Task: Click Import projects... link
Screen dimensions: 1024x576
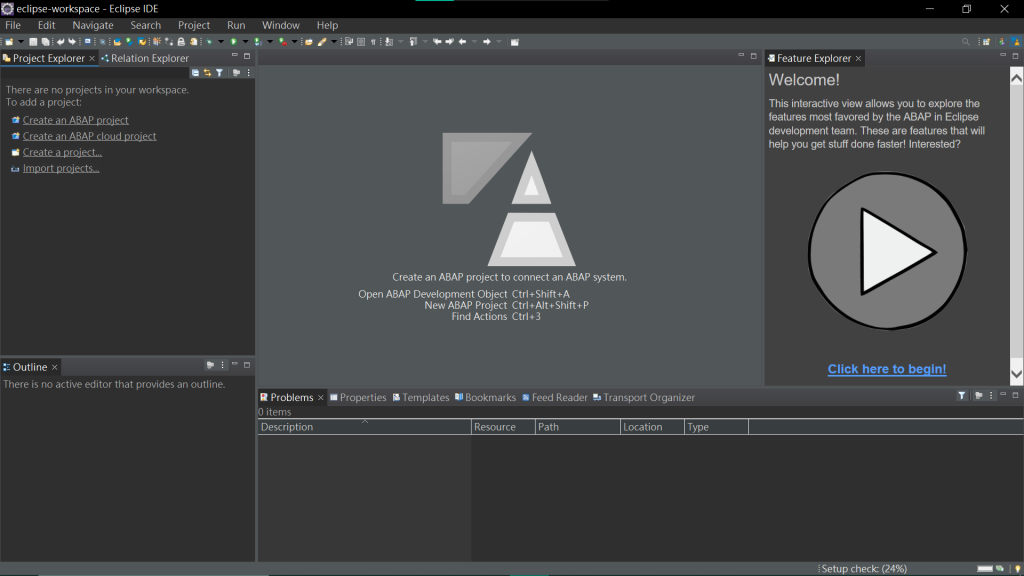Action: [x=61, y=168]
